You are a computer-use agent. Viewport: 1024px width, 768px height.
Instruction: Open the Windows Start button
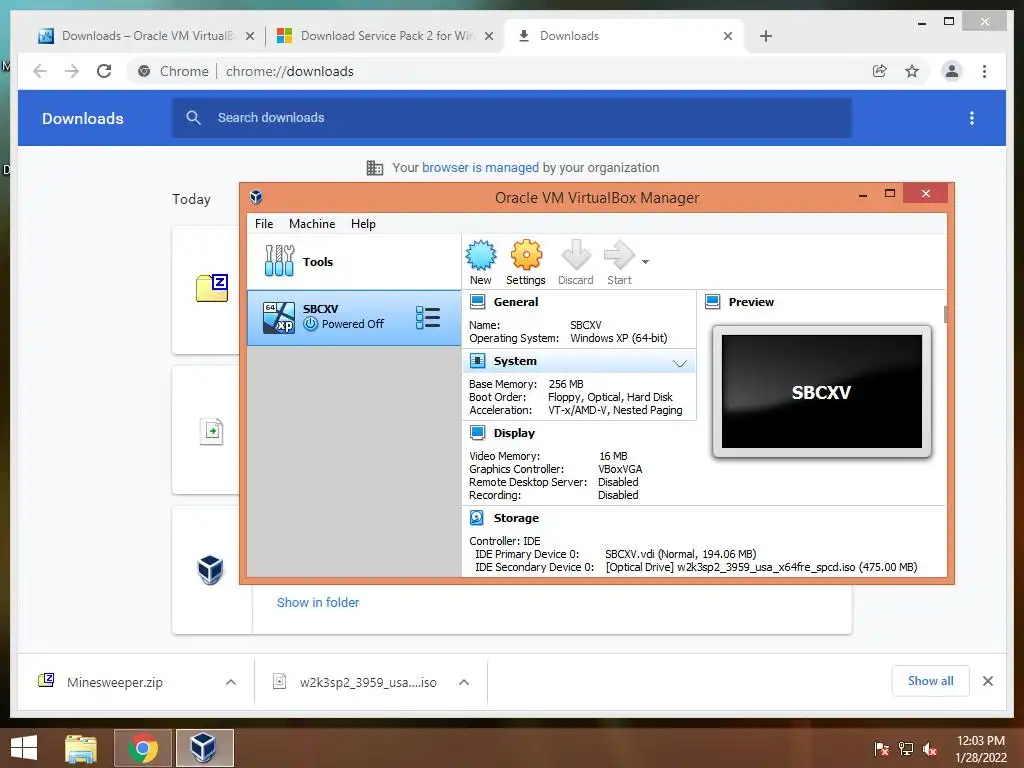24,748
